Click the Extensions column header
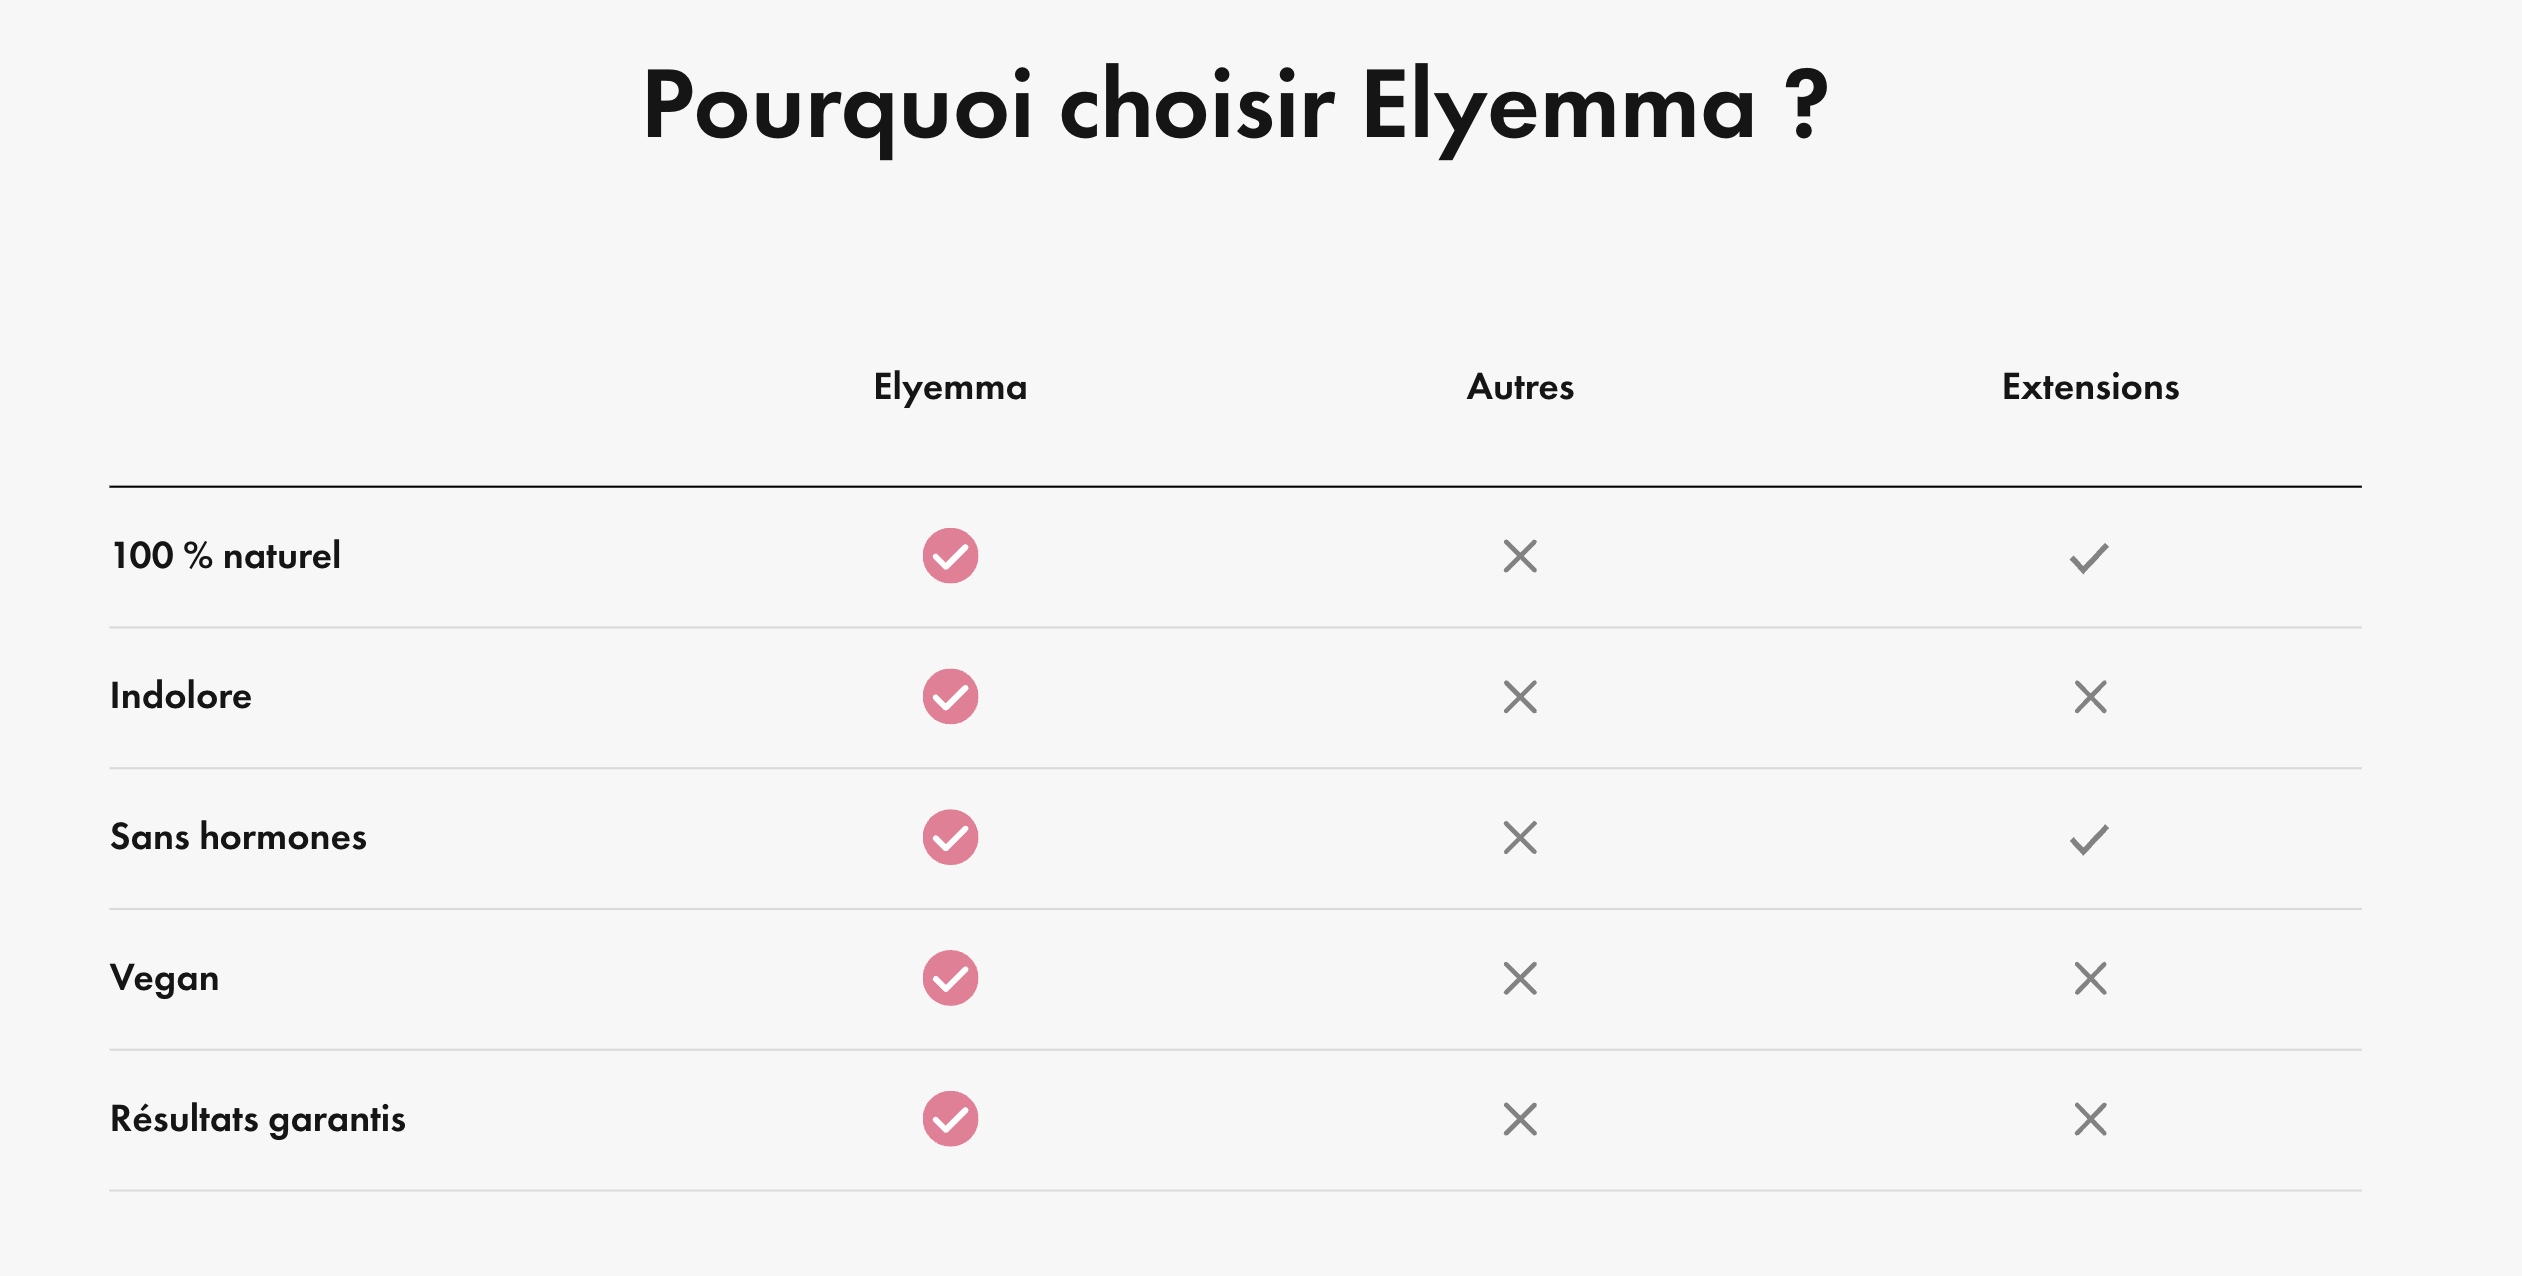The width and height of the screenshot is (2522, 1276). (2090, 387)
